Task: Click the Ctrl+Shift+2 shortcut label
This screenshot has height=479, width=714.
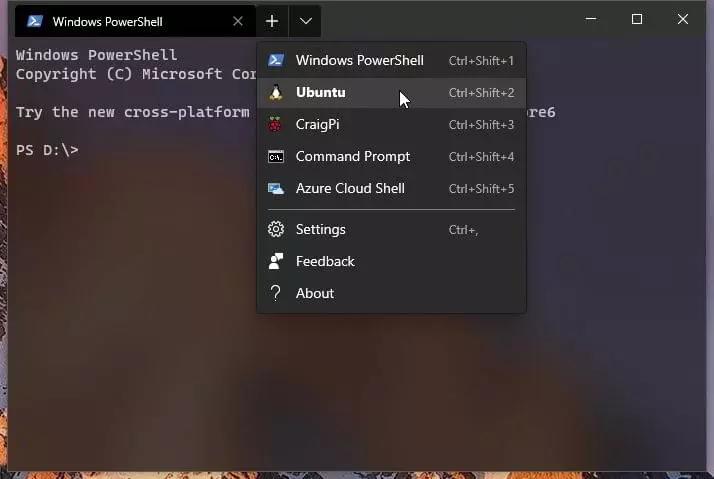Action: pos(481,93)
